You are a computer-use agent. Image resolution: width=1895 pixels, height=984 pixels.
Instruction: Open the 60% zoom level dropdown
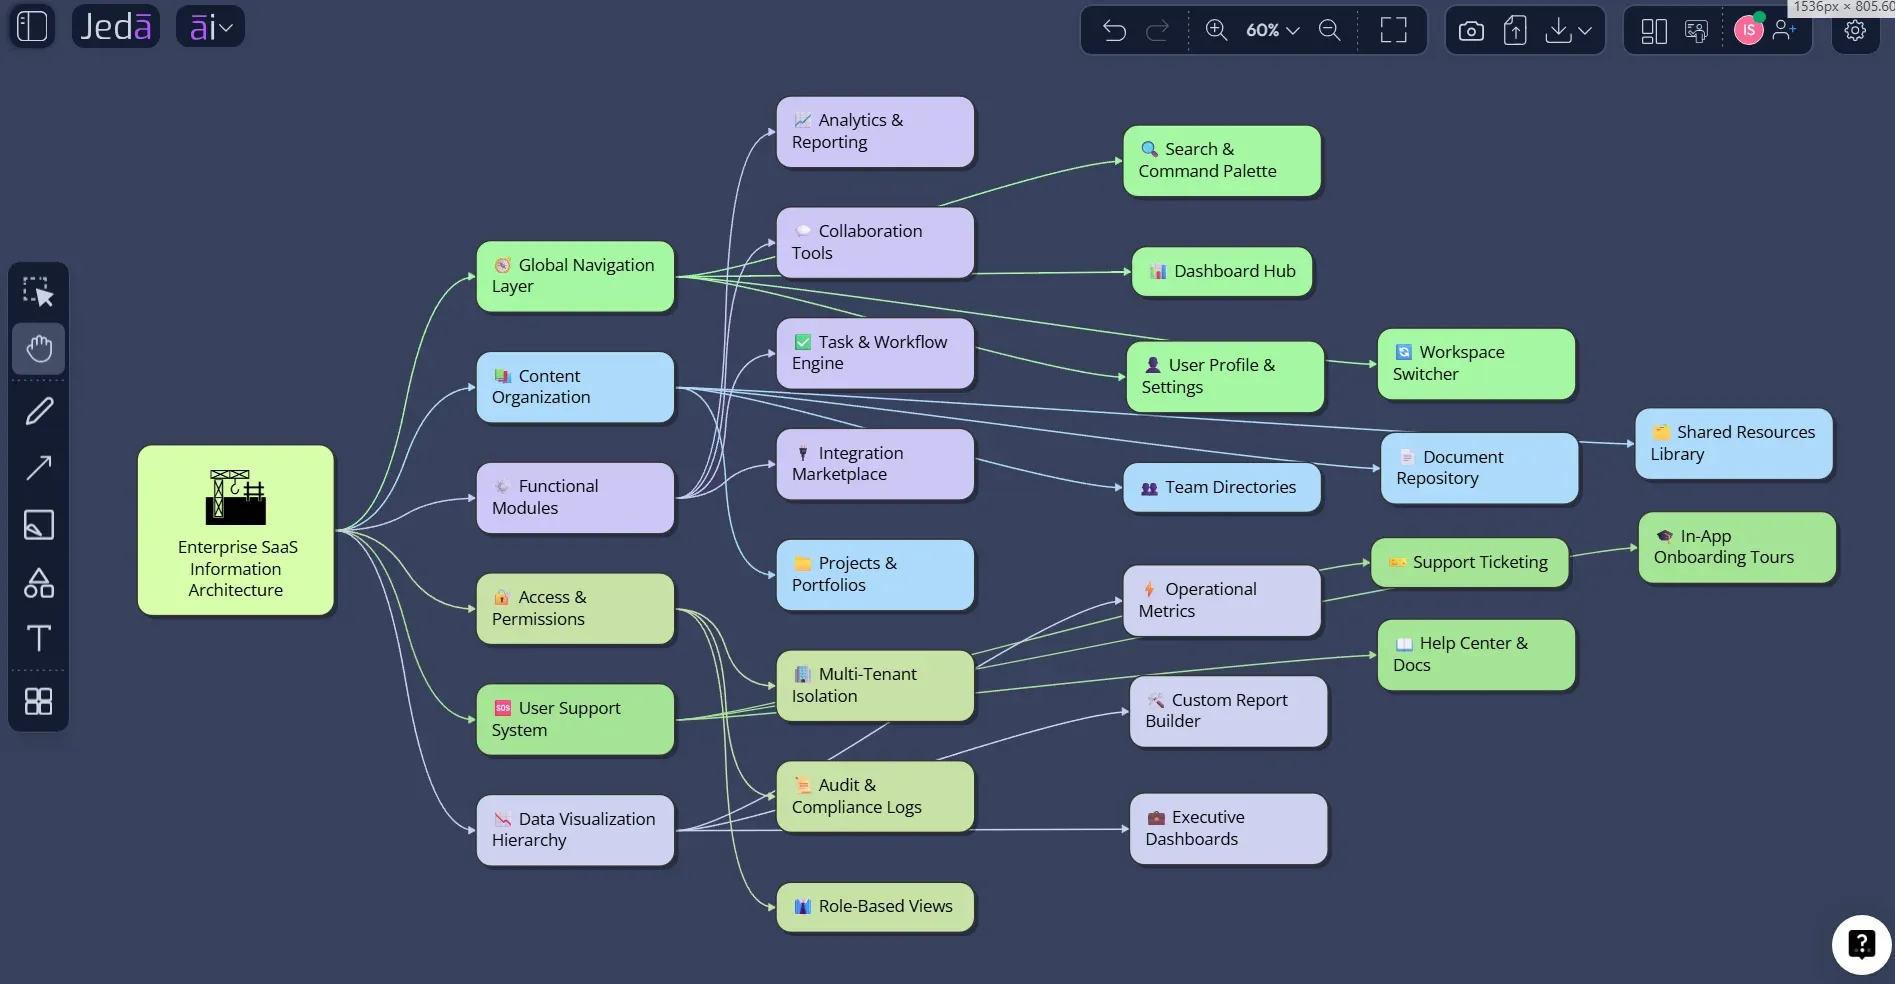point(1272,30)
